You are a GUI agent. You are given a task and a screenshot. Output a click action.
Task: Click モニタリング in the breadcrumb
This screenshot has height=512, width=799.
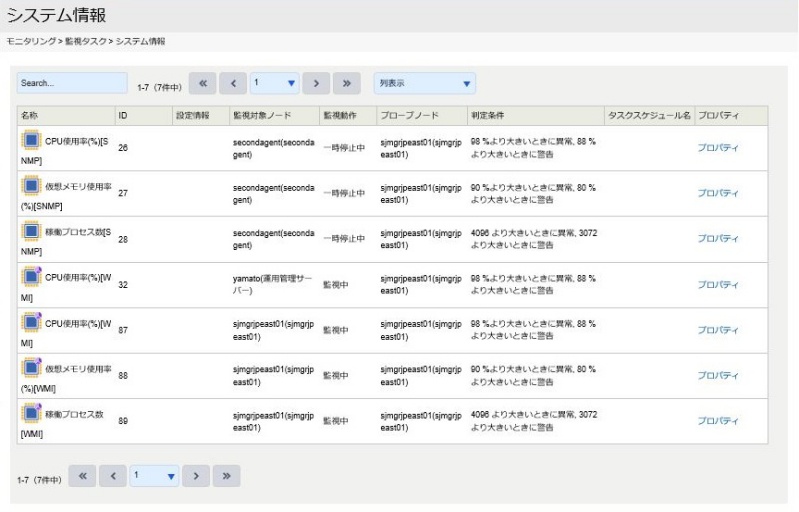point(31,41)
